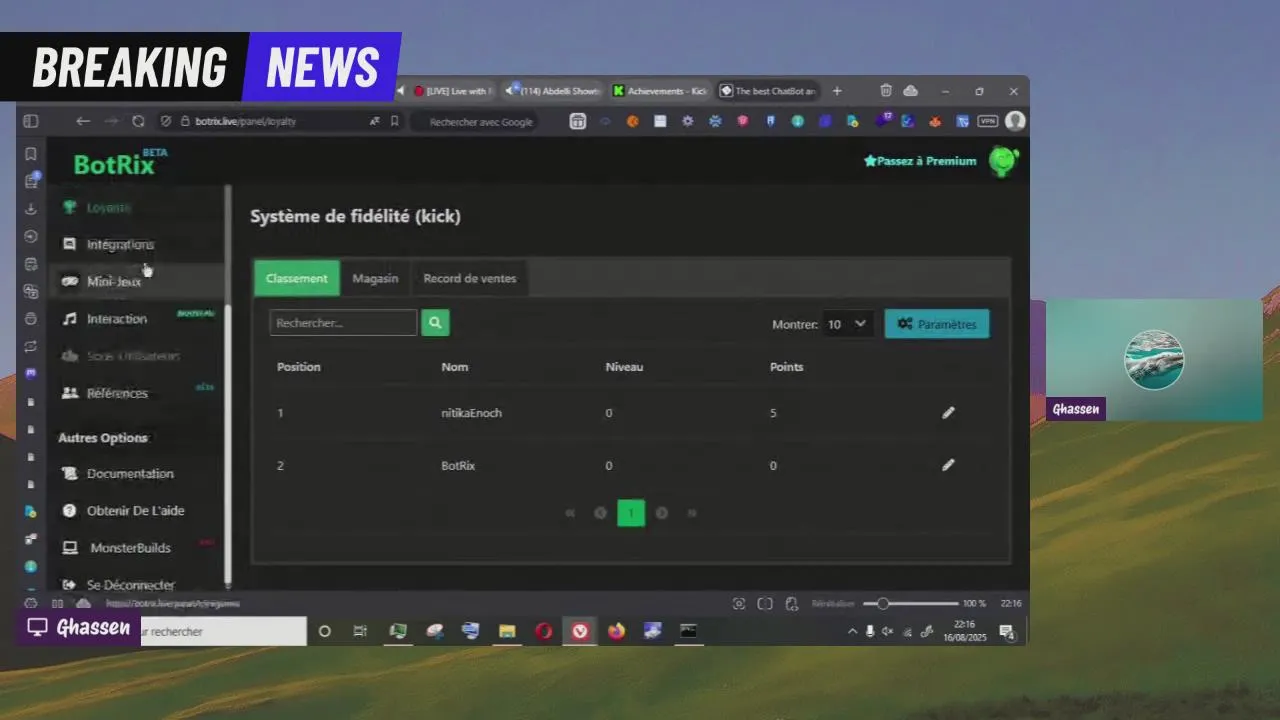Click the BotRix BETA logo
The width and height of the screenshot is (1280, 720).
click(x=118, y=164)
